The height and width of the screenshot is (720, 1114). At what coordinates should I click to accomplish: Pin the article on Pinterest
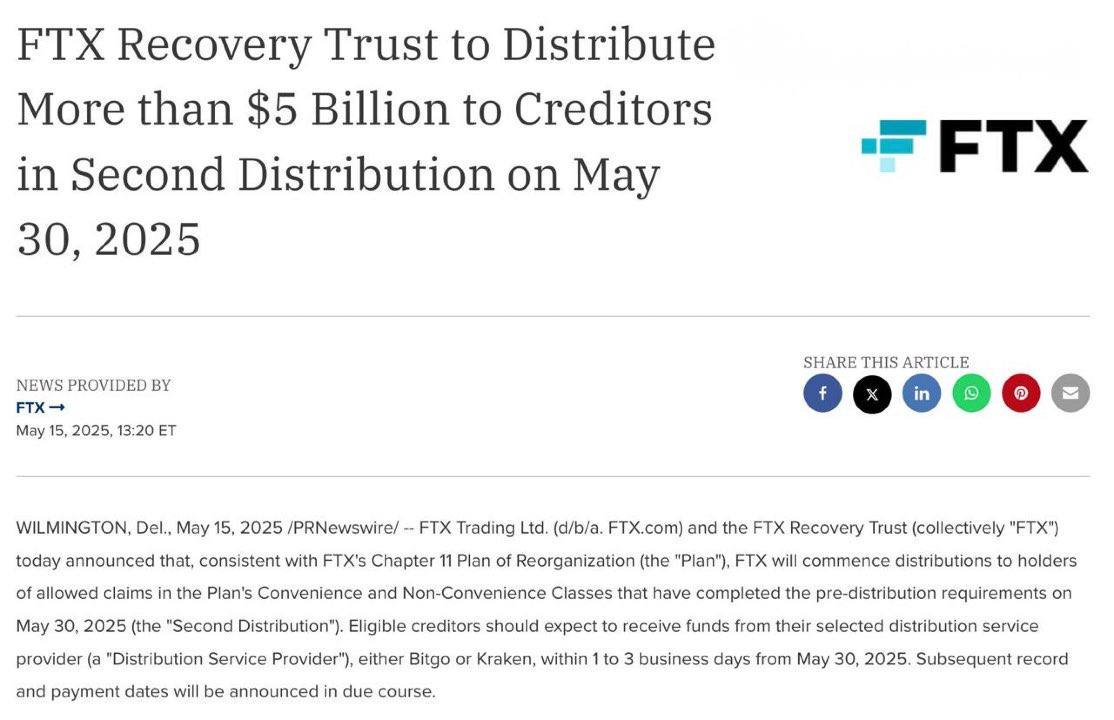tap(1021, 394)
